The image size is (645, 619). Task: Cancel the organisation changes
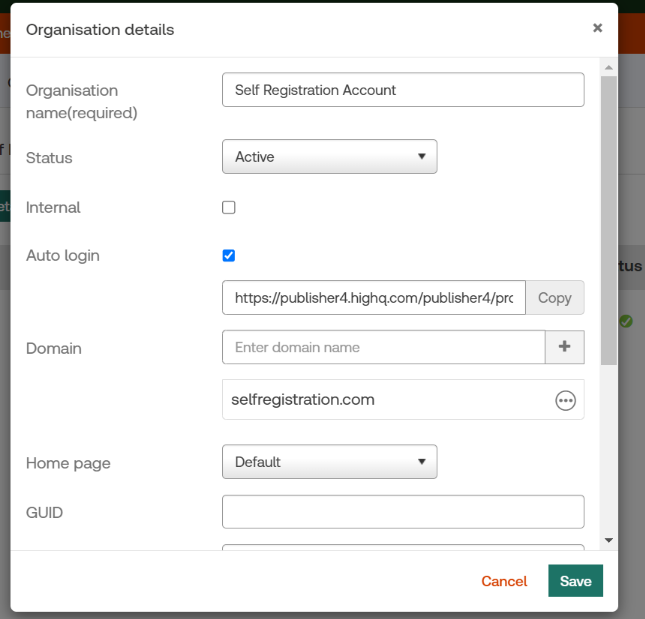pyautogui.click(x=504, y=581)
